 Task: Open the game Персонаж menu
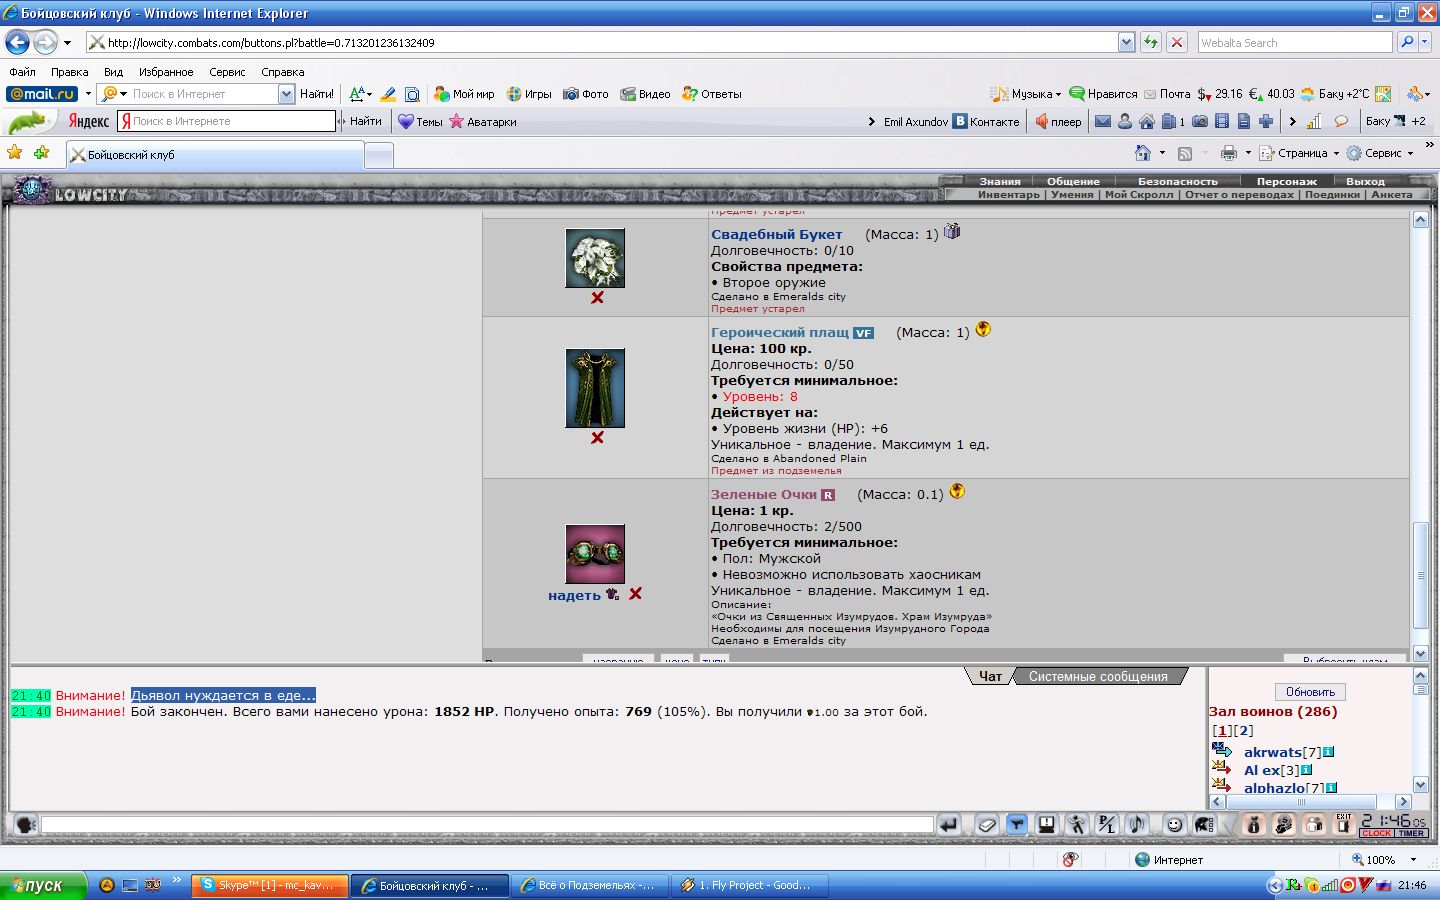[x=1287, y=181]
